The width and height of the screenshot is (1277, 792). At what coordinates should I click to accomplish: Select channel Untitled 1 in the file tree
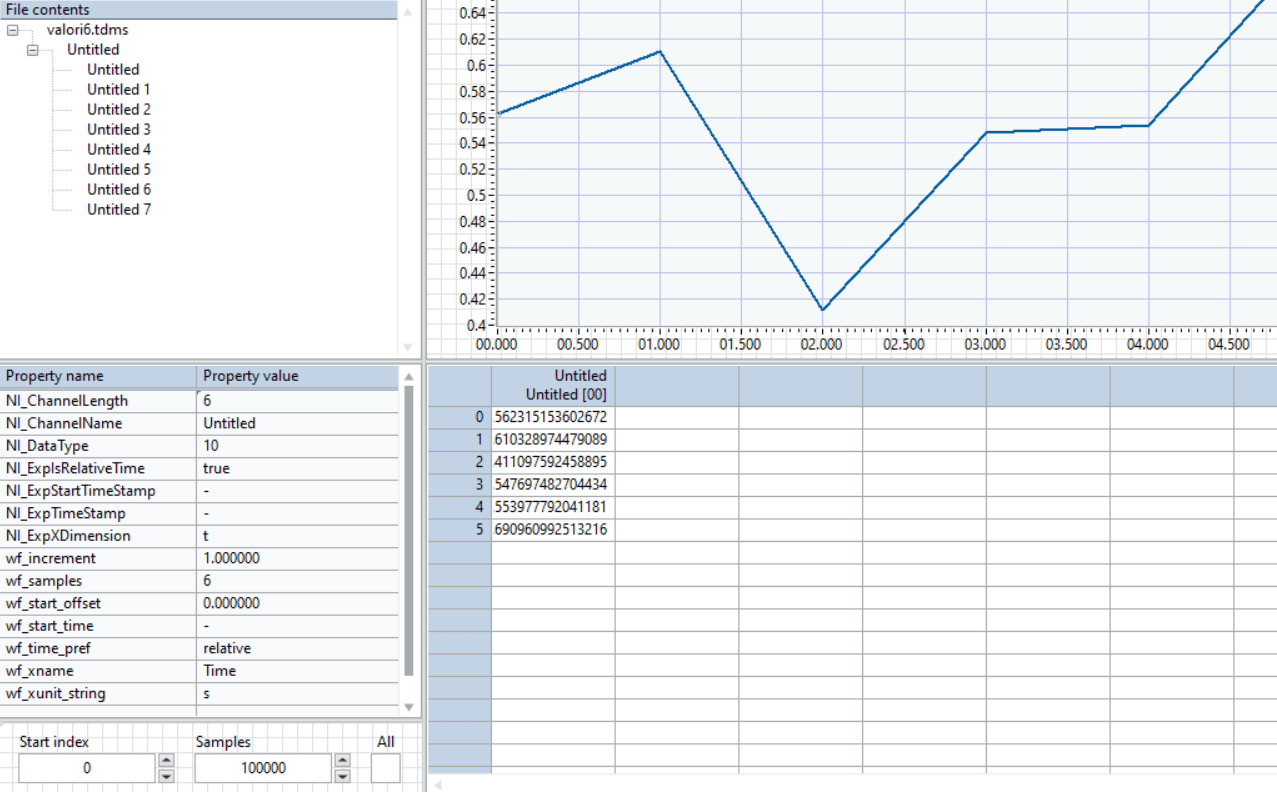point(118,89)
